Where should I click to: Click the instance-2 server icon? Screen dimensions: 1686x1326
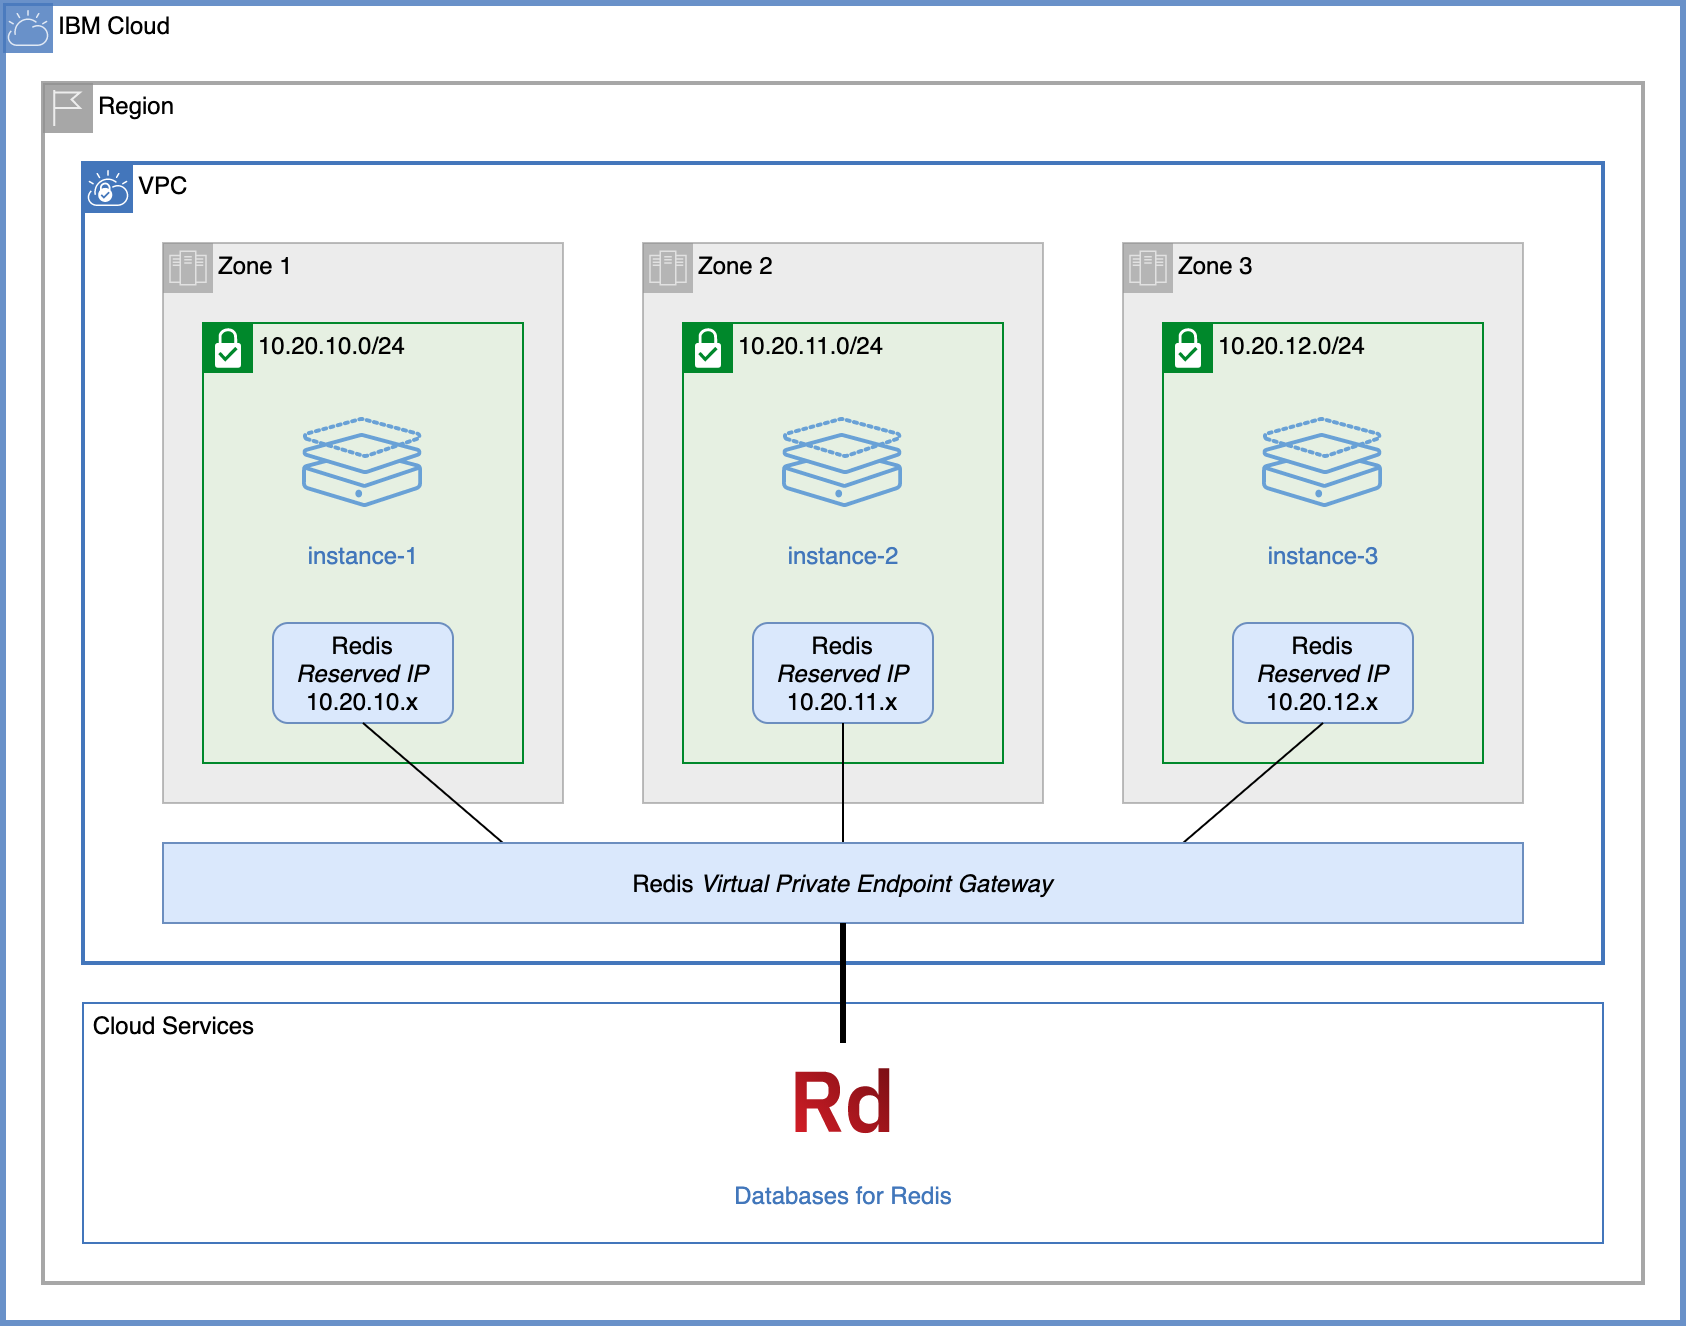tap(842, 462)
